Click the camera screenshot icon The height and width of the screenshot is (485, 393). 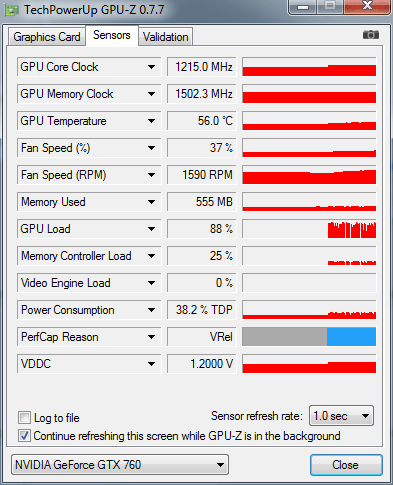pyautogui.click(x=371, y=34)
